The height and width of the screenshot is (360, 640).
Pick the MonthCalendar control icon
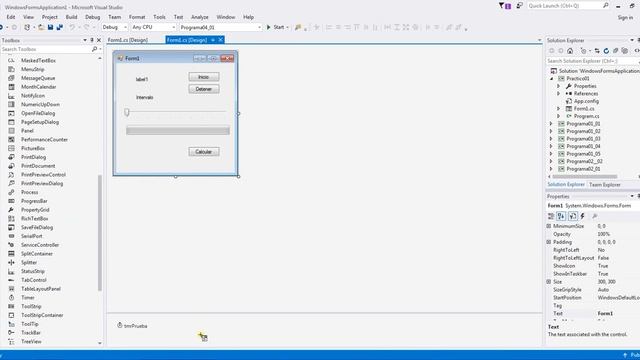point(11,87)
